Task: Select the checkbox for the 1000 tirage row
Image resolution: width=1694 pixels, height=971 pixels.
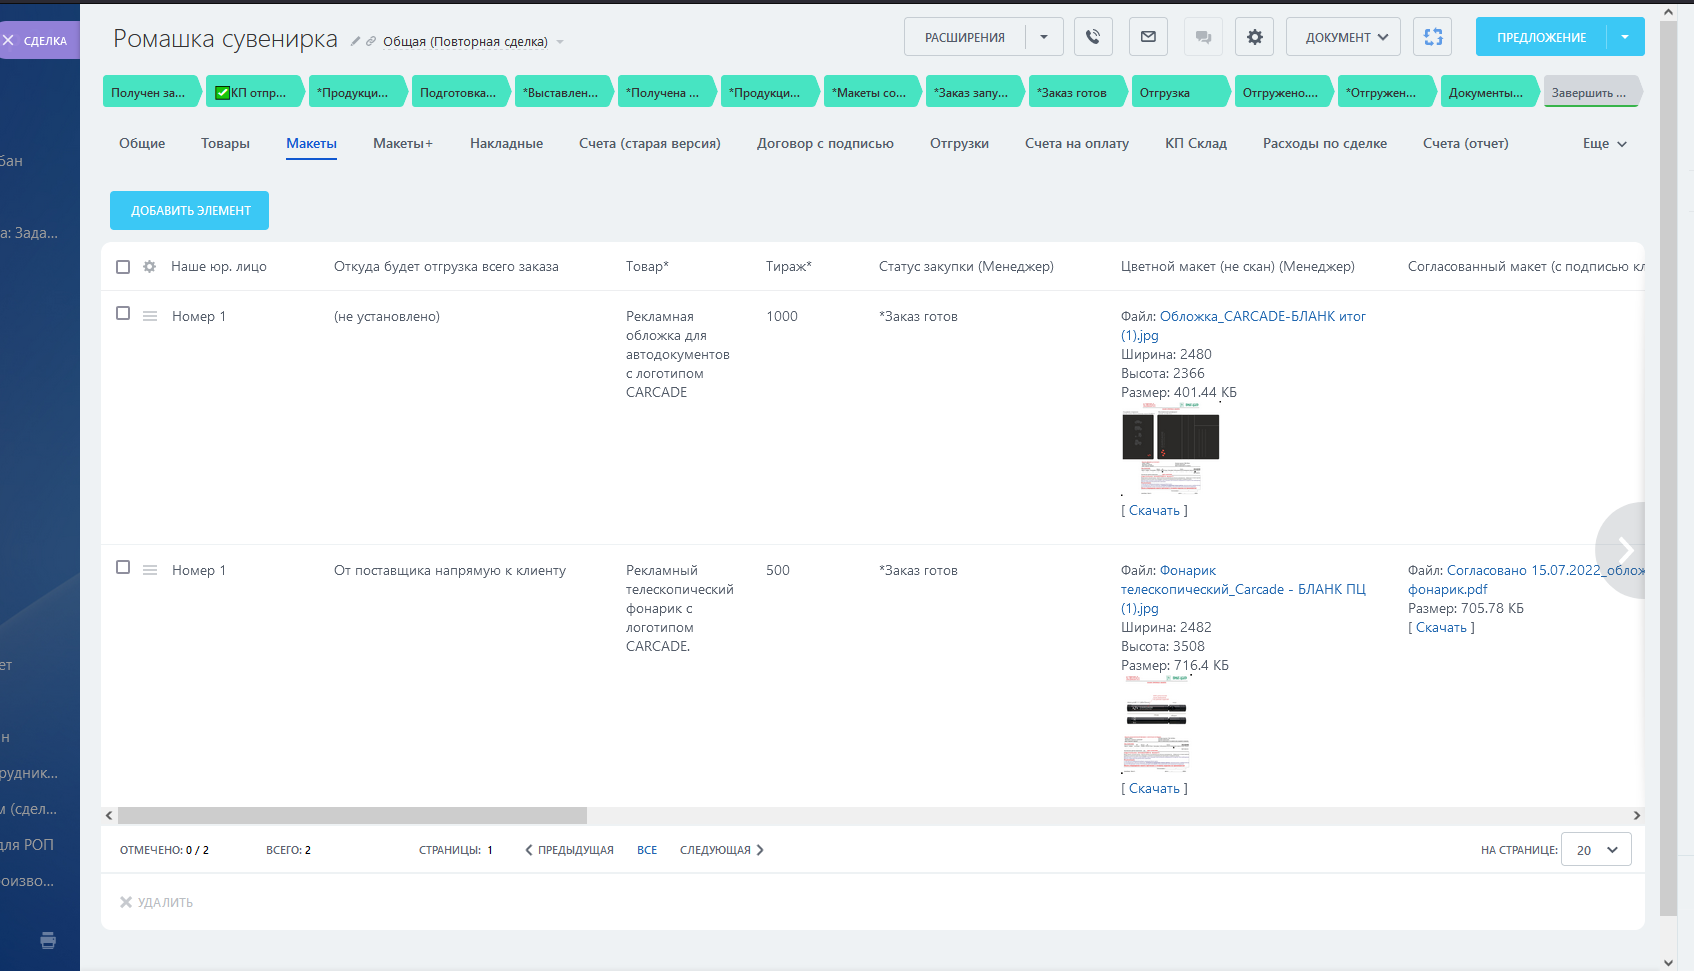Action: 123,313
